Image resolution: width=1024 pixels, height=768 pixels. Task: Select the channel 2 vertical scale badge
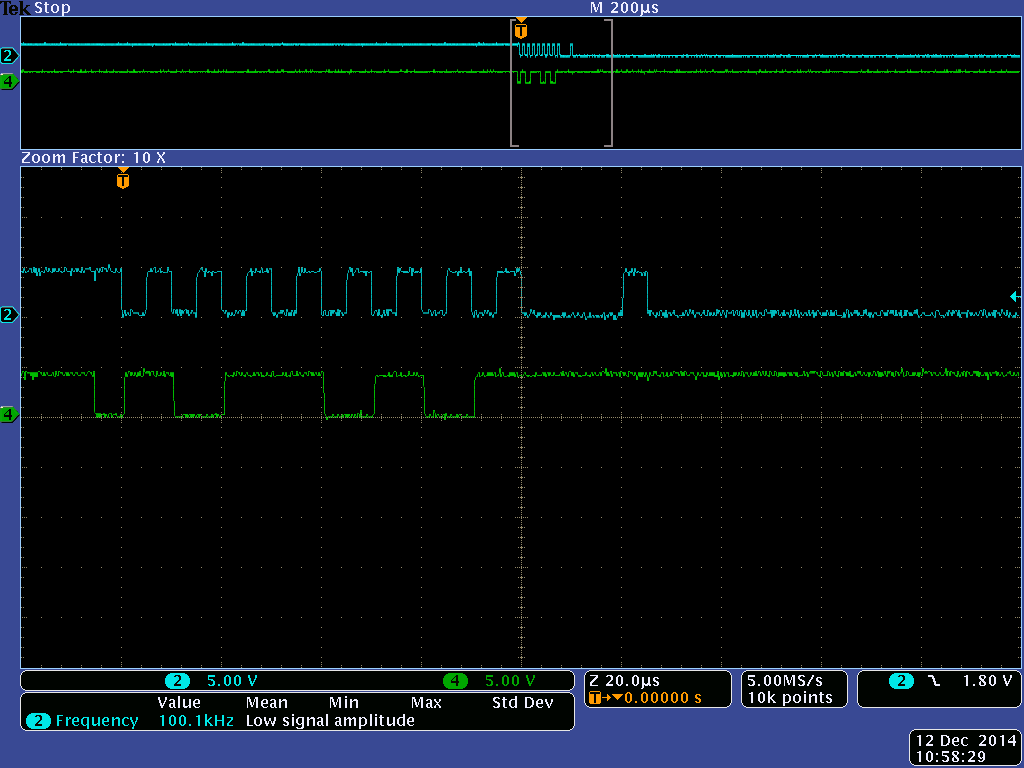coord(177,681)
